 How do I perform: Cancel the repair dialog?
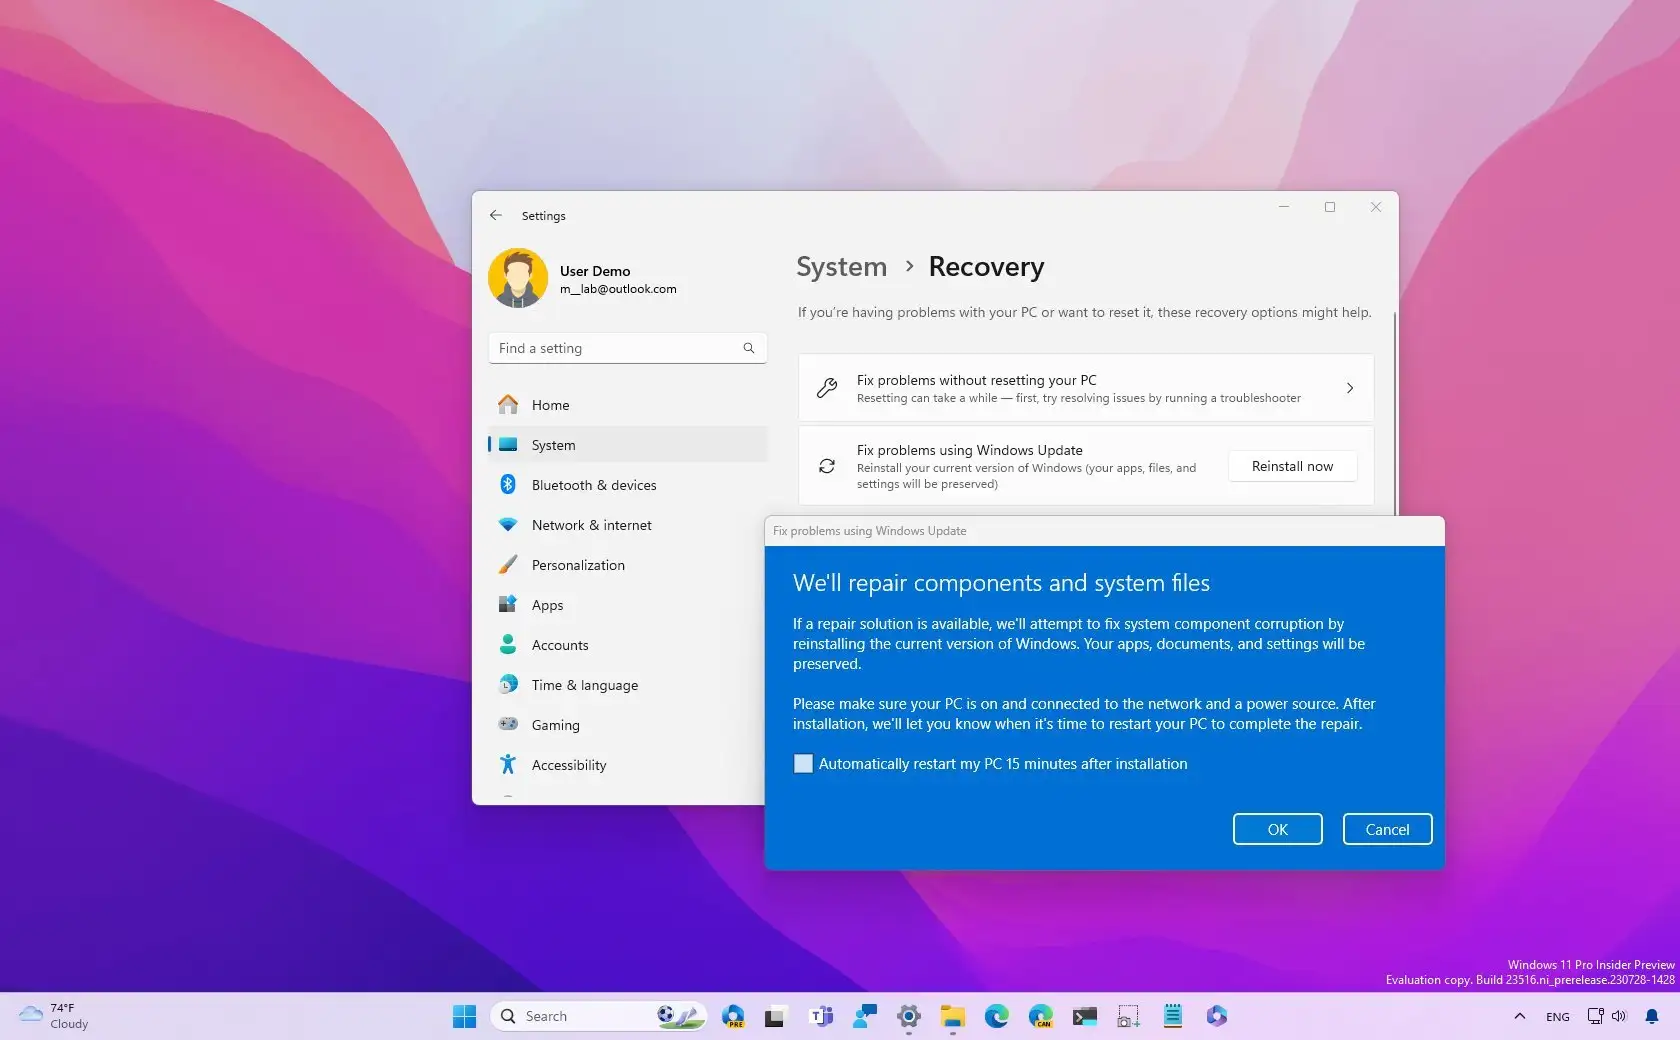[1387, 829]
